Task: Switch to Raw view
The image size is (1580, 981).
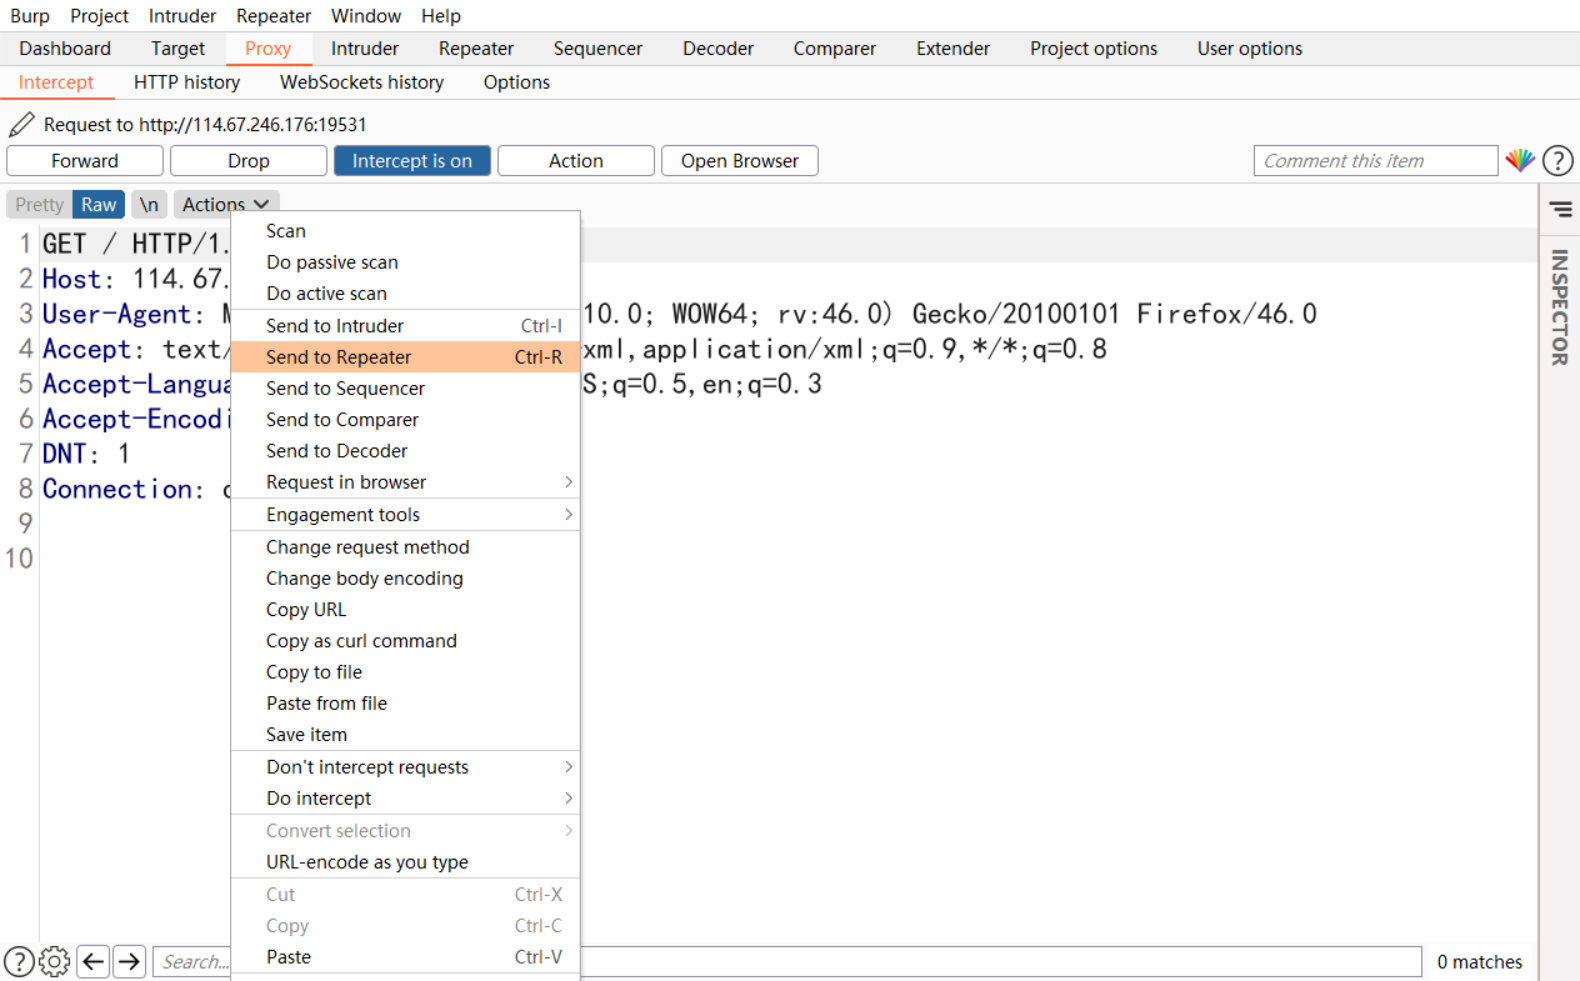Action: (98, 204)
